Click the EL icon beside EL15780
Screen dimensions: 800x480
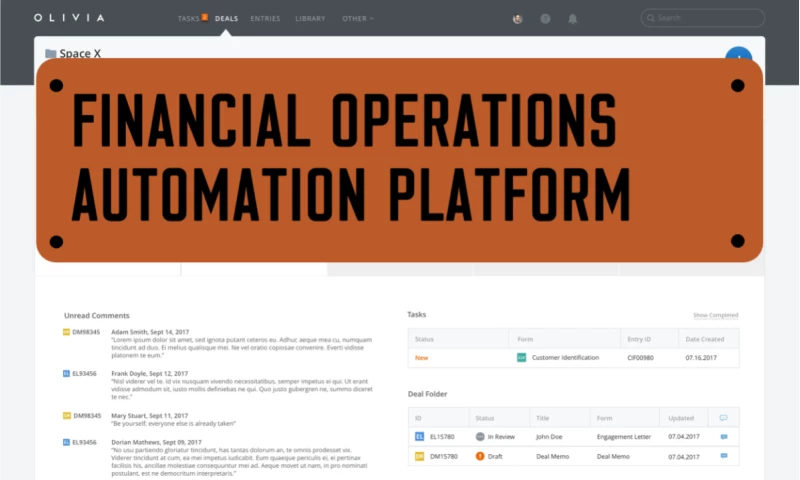point(419,437)
